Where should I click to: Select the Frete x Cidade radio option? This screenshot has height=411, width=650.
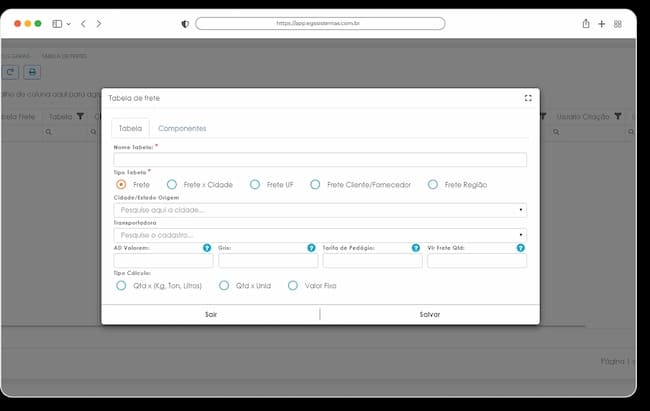coord(172,185)
